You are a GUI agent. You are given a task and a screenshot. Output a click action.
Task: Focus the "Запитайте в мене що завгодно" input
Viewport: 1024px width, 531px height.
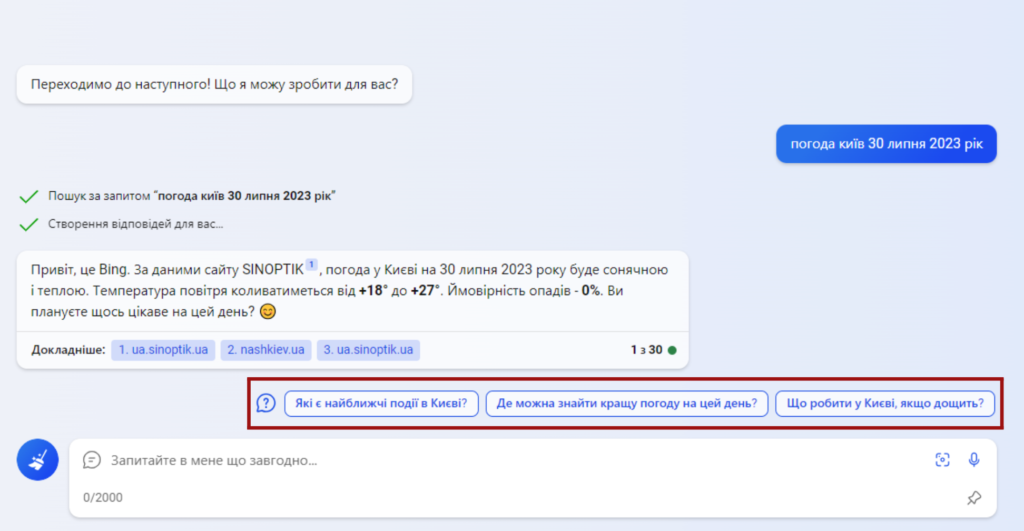coord(500,460)
